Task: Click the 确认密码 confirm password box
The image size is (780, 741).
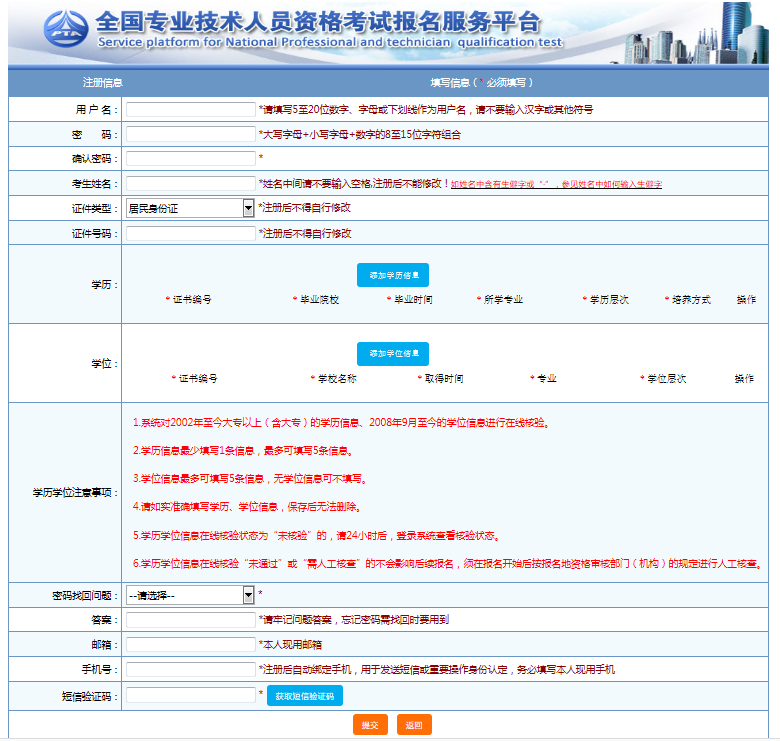Action: coord(190,158)
